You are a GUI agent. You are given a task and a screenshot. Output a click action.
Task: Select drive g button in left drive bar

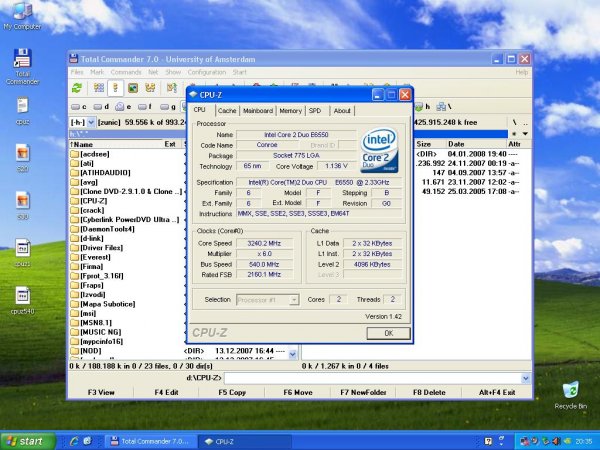tap(168, 107)
